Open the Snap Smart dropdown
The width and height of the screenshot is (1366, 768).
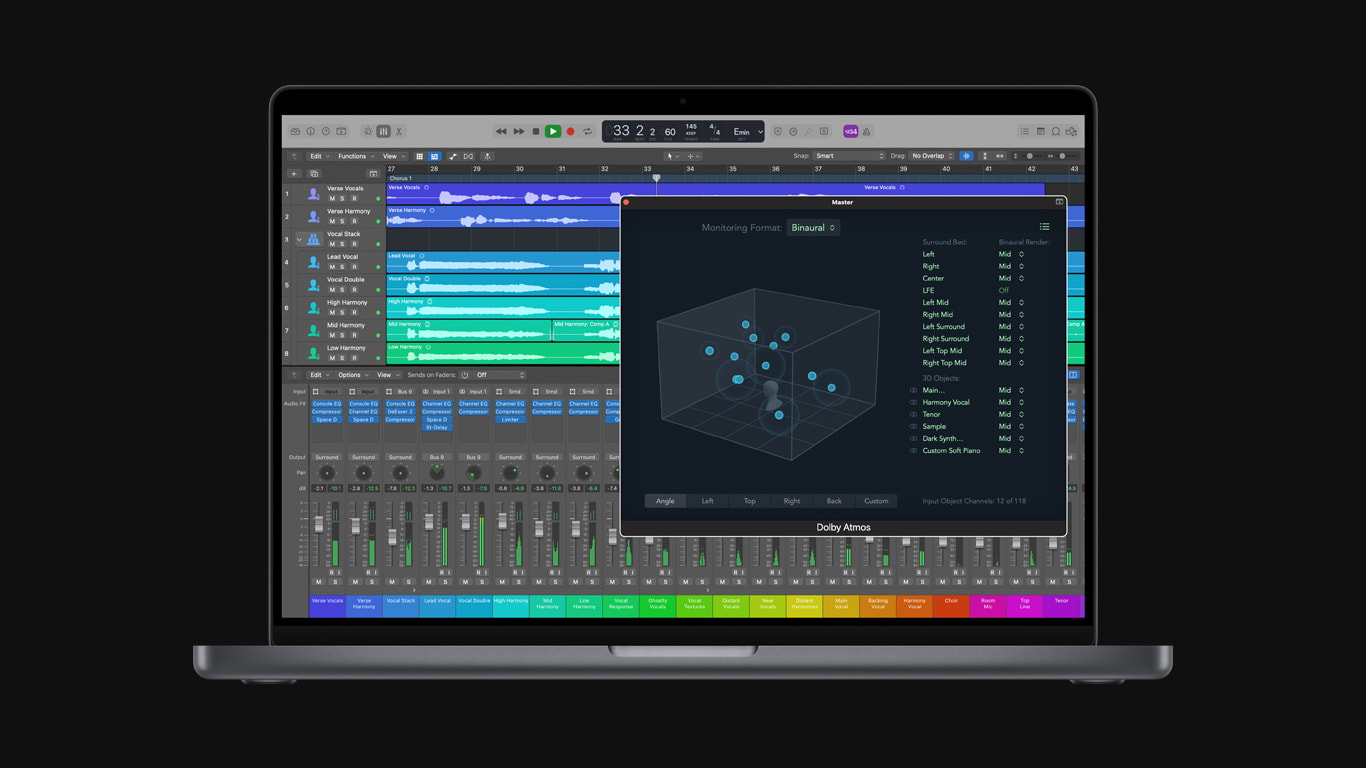(849, 156)
